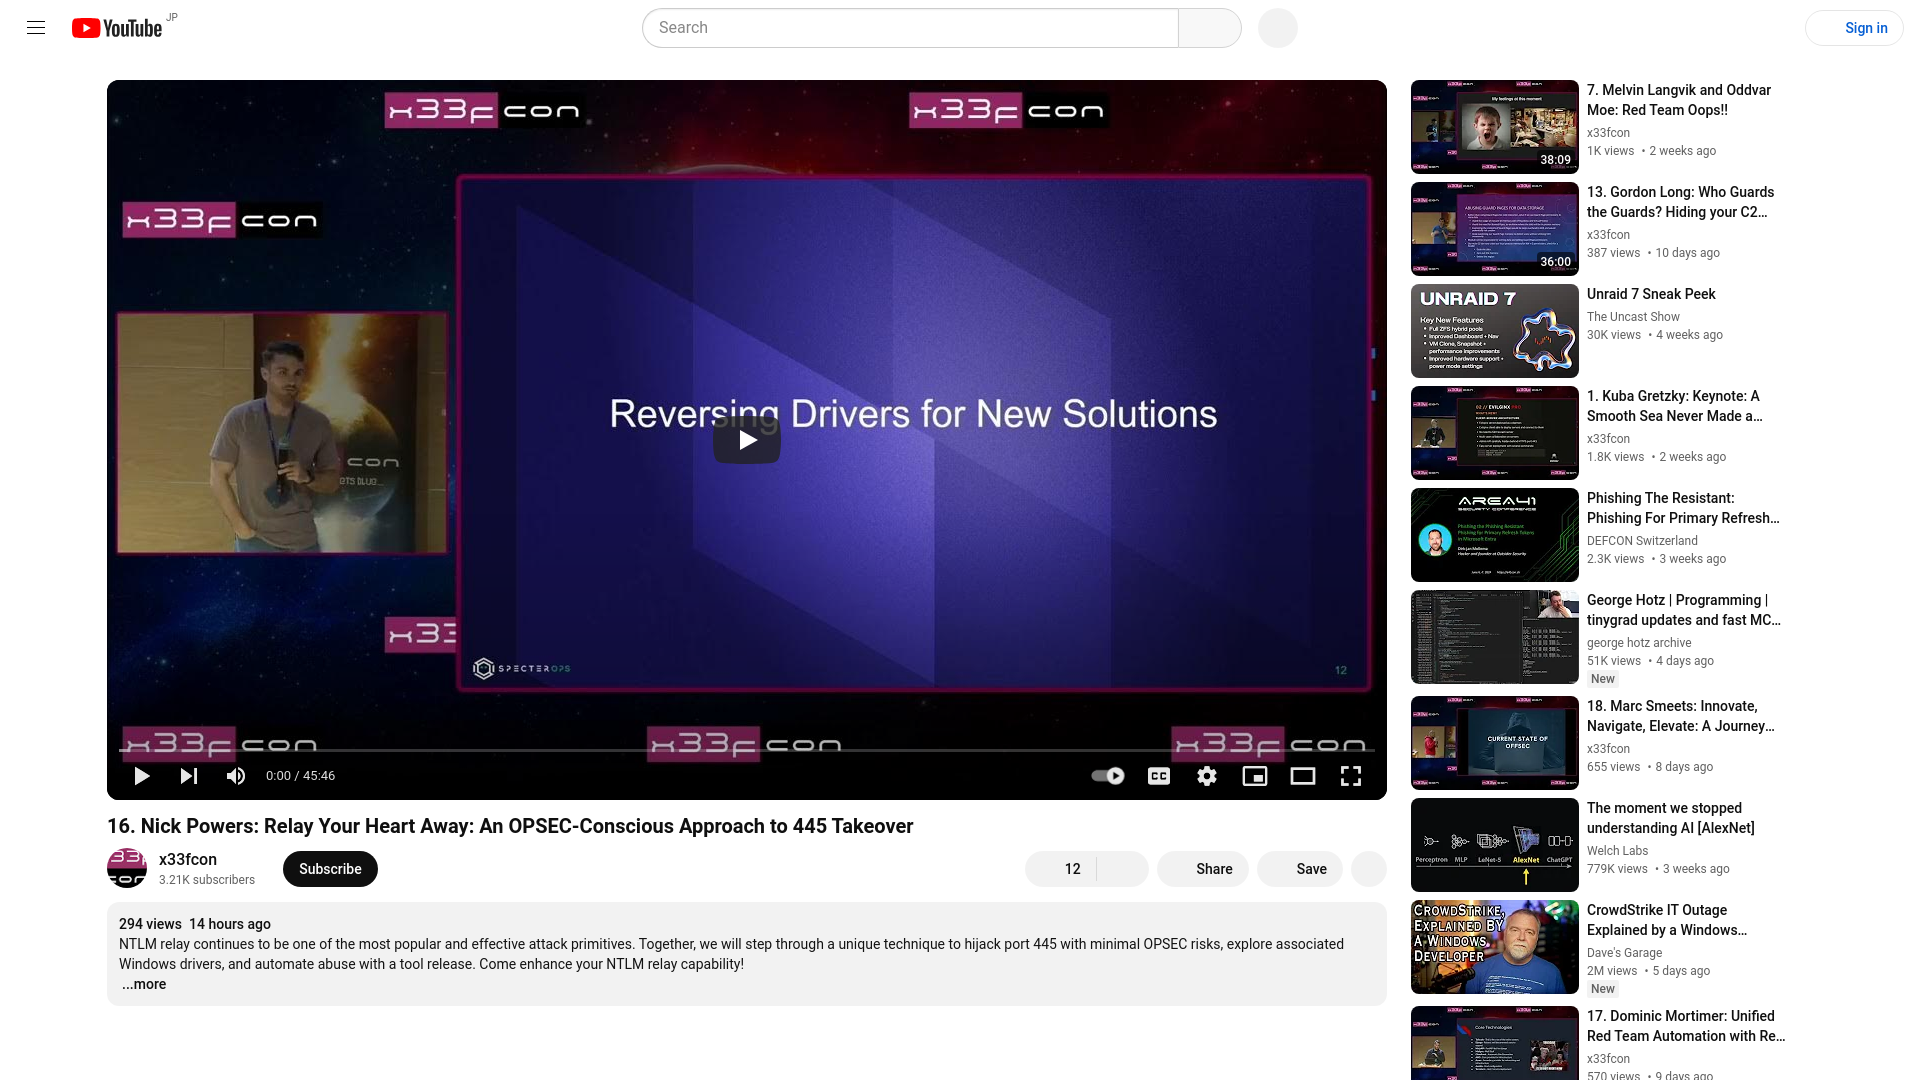Open the hamburger guide menu
Viewport: 1920px width, 1080px height.
[36, 28]
